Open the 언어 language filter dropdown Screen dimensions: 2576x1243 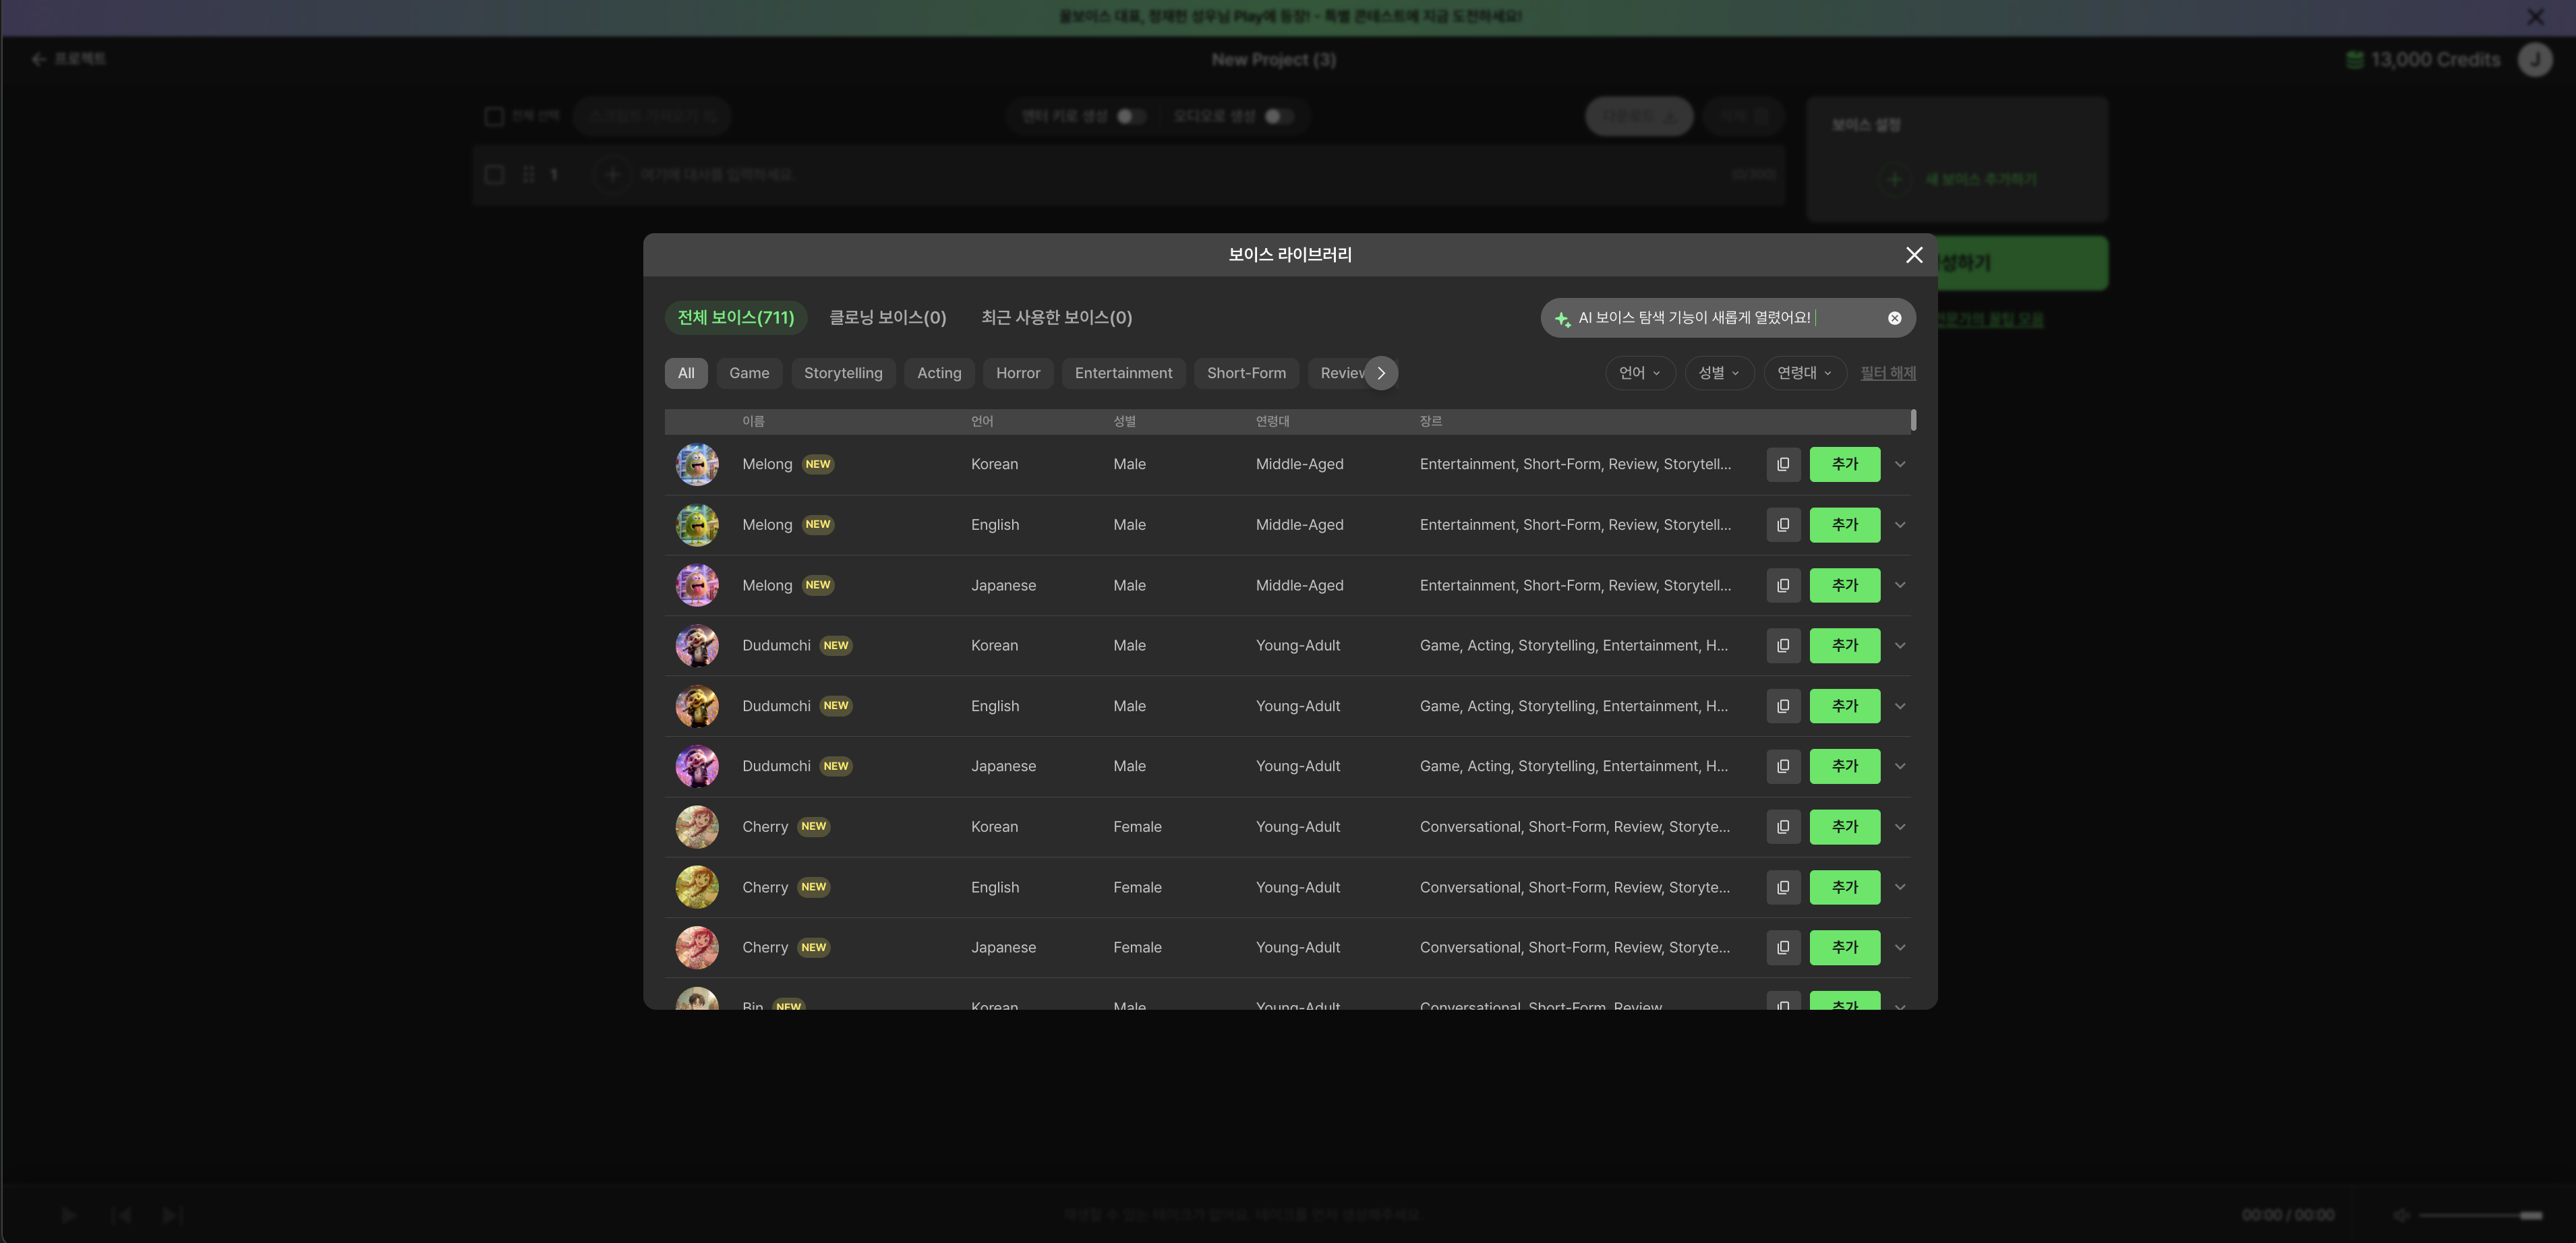tap(1639, 373)
